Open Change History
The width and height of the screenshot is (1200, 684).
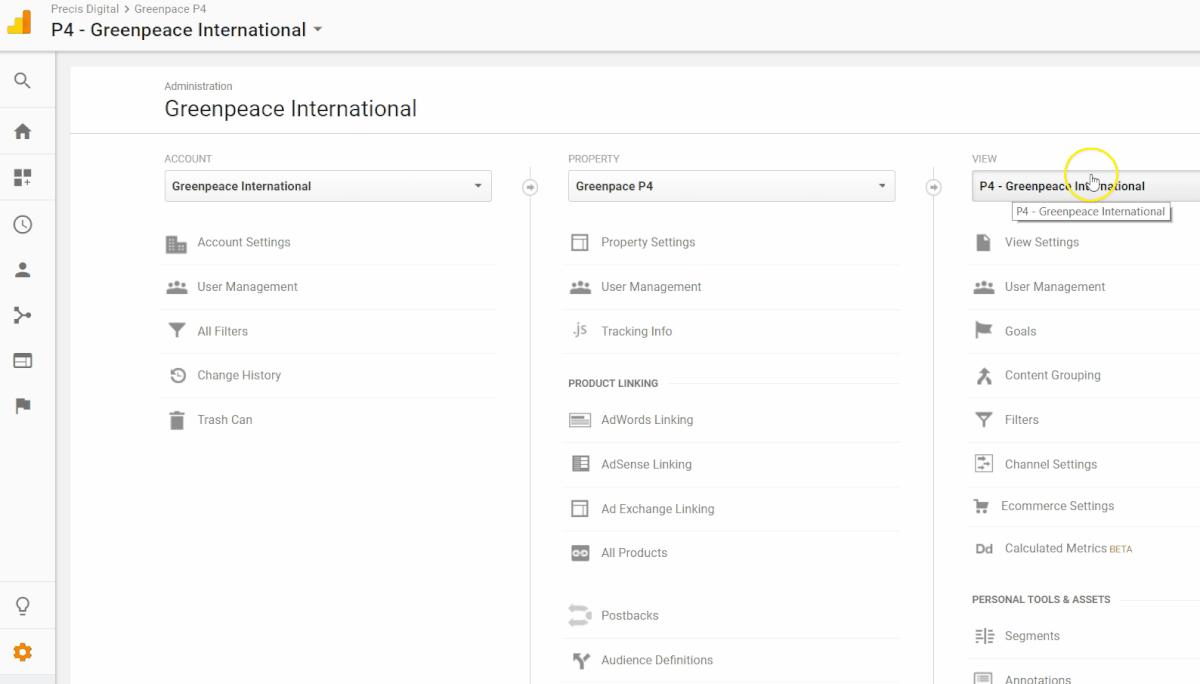(239, 376)
